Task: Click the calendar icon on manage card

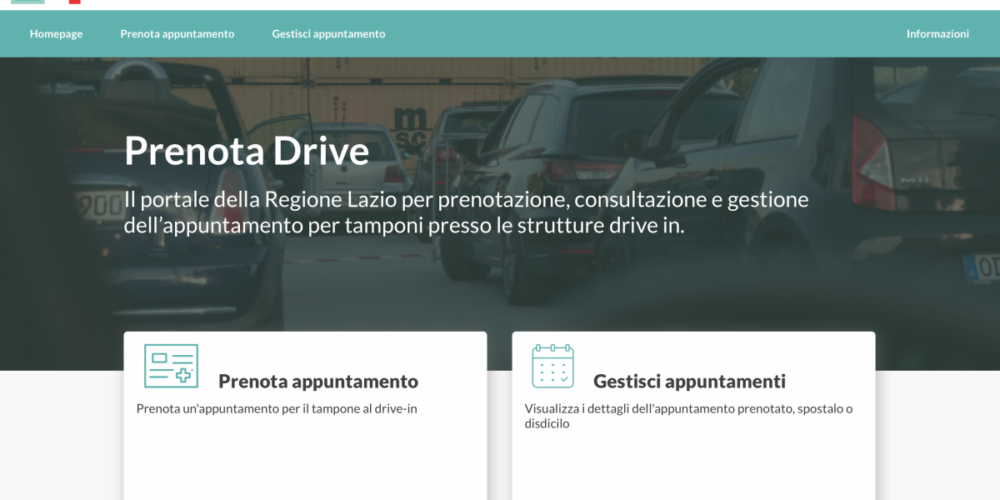Action: [553, 366]
